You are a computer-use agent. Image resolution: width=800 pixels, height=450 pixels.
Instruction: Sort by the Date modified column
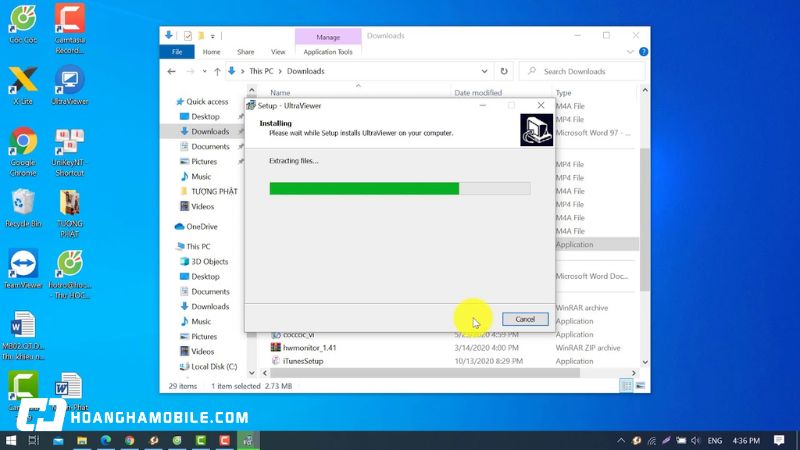[x=478, y=92]
